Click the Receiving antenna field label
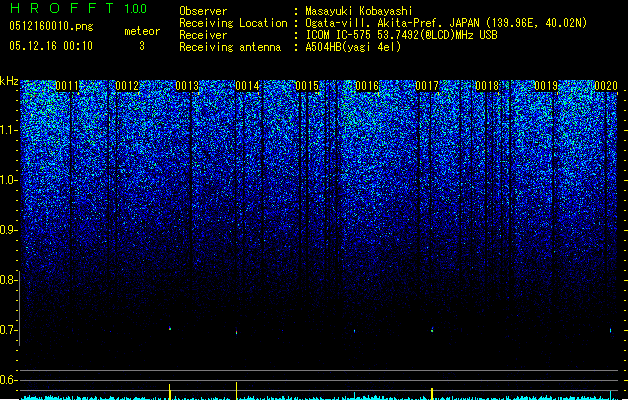This screenshot has width=629, height=400. click(x=230, y=47)
